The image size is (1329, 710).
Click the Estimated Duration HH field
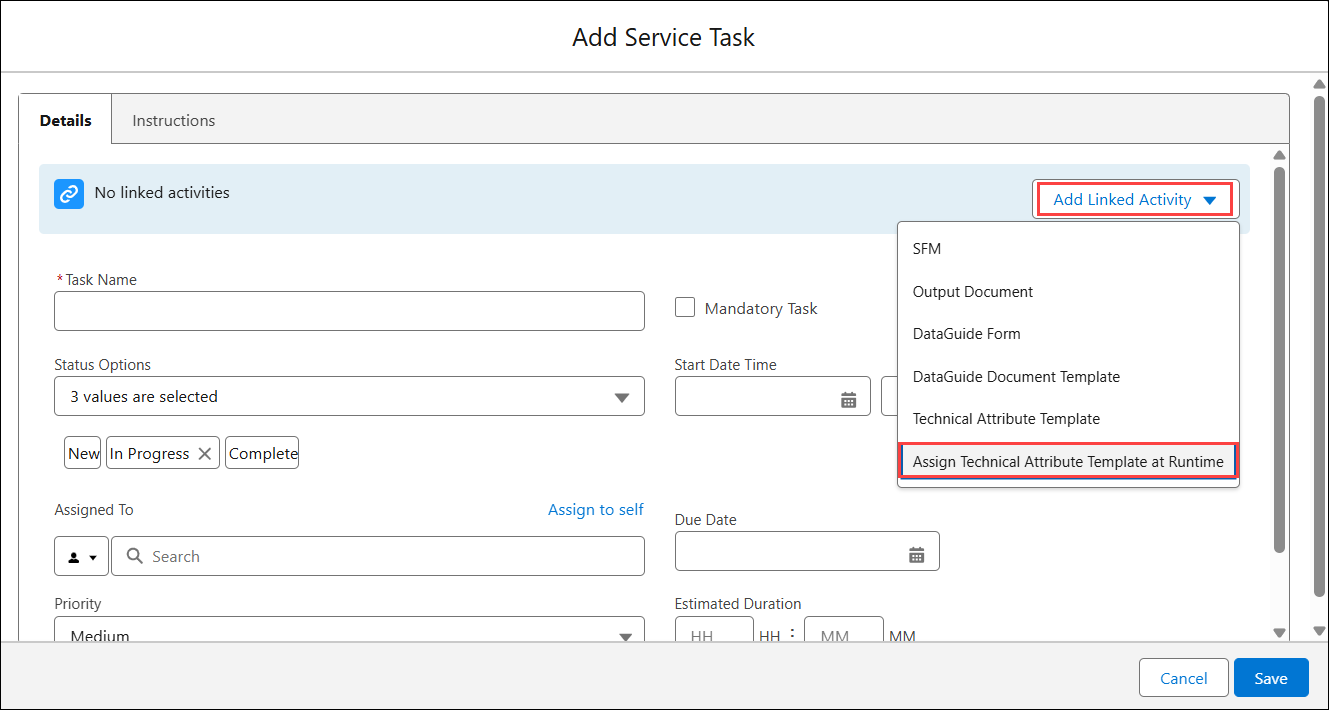[x=714, y=631]
